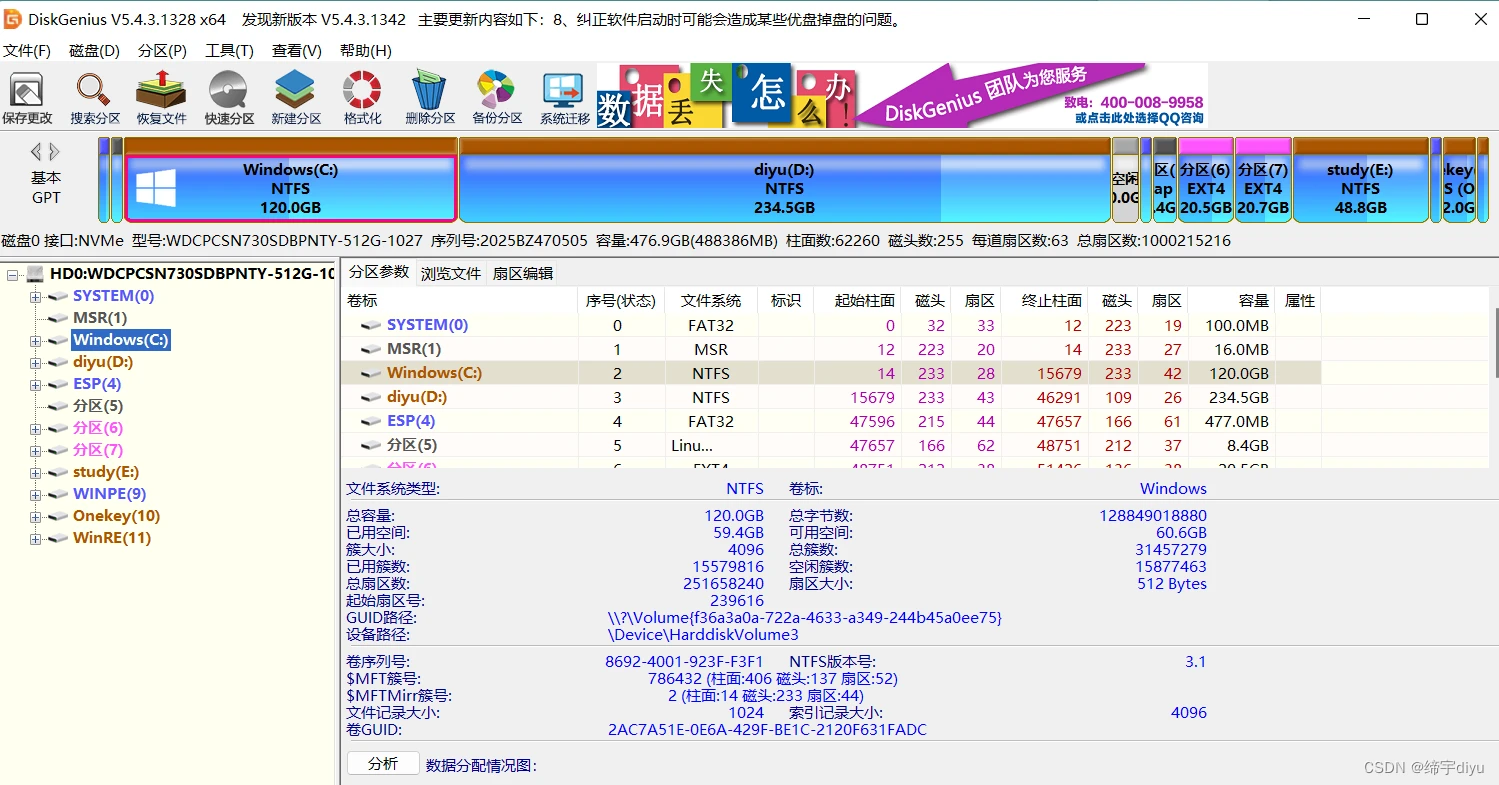Select the 格式化 format tool icon
The width and height of the screenshot is (1499, 785).
pyautogui.click(x=362, y=98)
